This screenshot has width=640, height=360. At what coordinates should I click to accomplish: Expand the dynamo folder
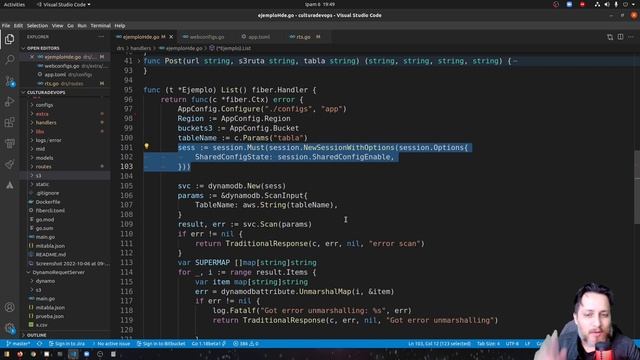coord(45,281)
